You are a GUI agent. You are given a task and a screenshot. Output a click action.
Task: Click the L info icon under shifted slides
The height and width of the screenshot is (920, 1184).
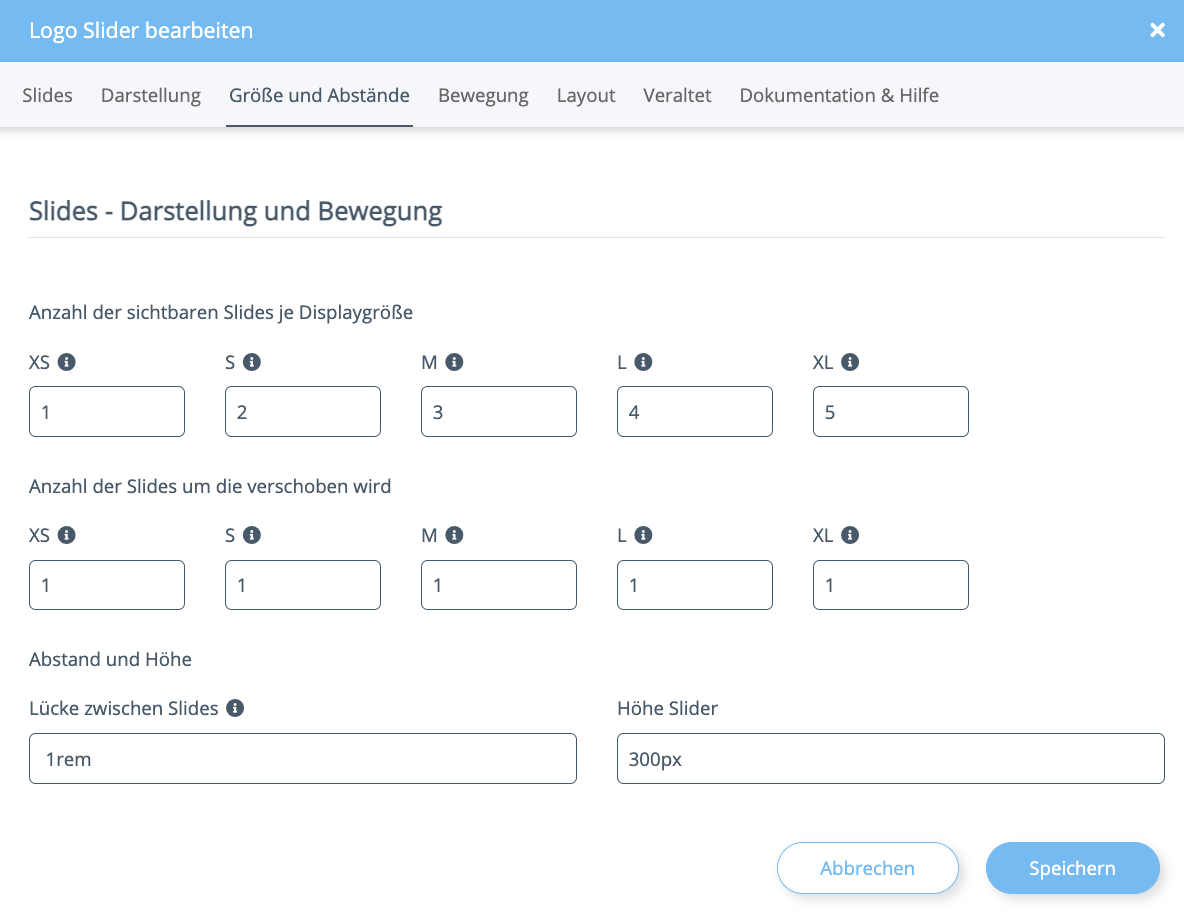click(x=643, y=535)
